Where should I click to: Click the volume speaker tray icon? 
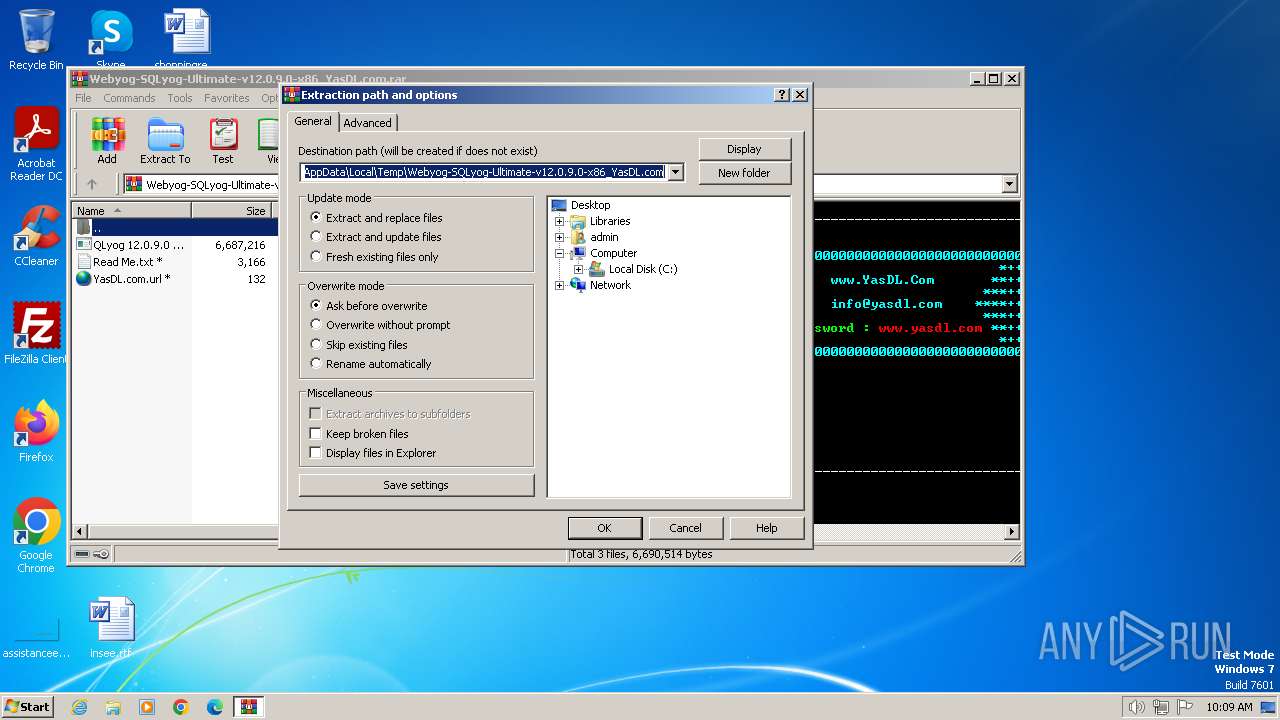[1136, 707]
